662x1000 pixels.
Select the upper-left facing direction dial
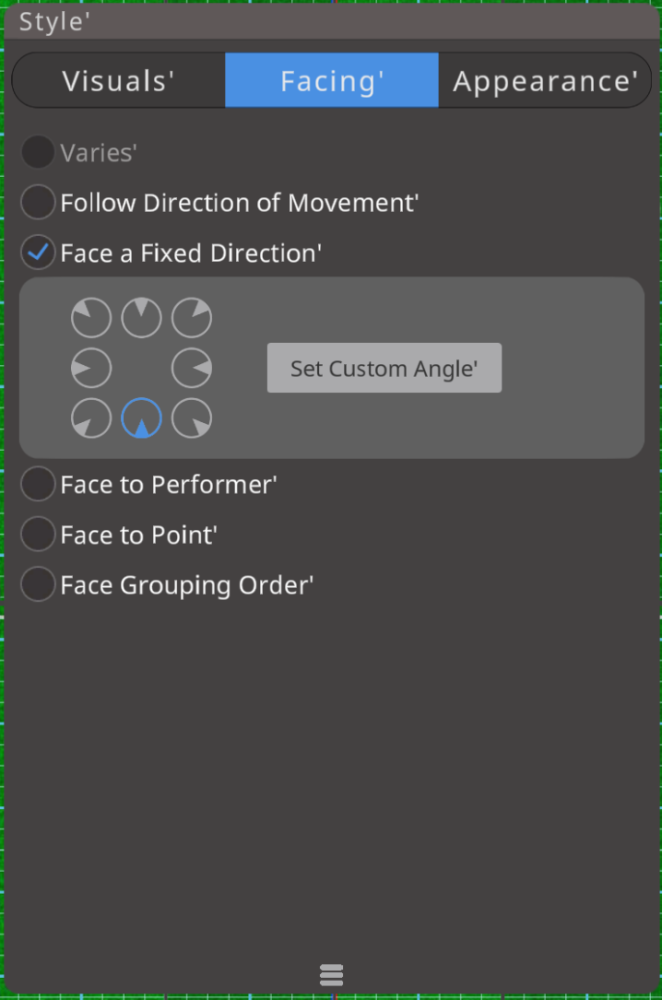[x=91, y=317]
